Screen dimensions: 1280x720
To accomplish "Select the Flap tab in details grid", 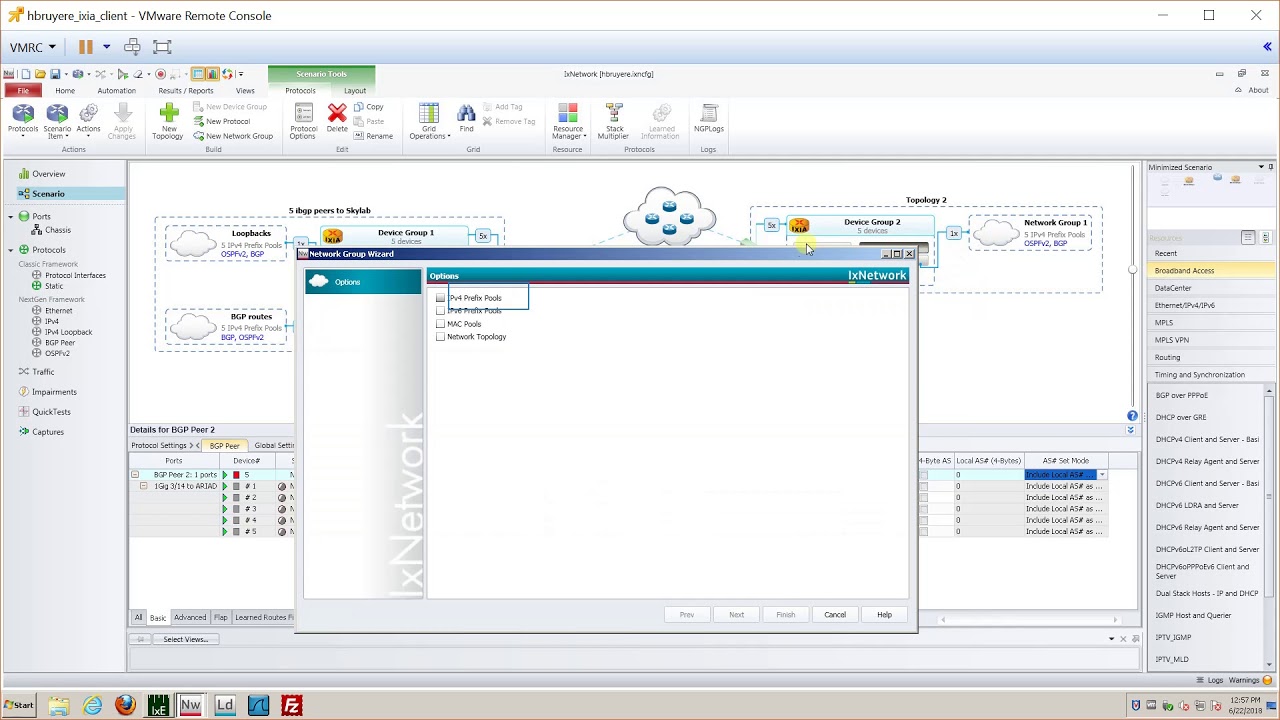I will [x=220, y=618].
